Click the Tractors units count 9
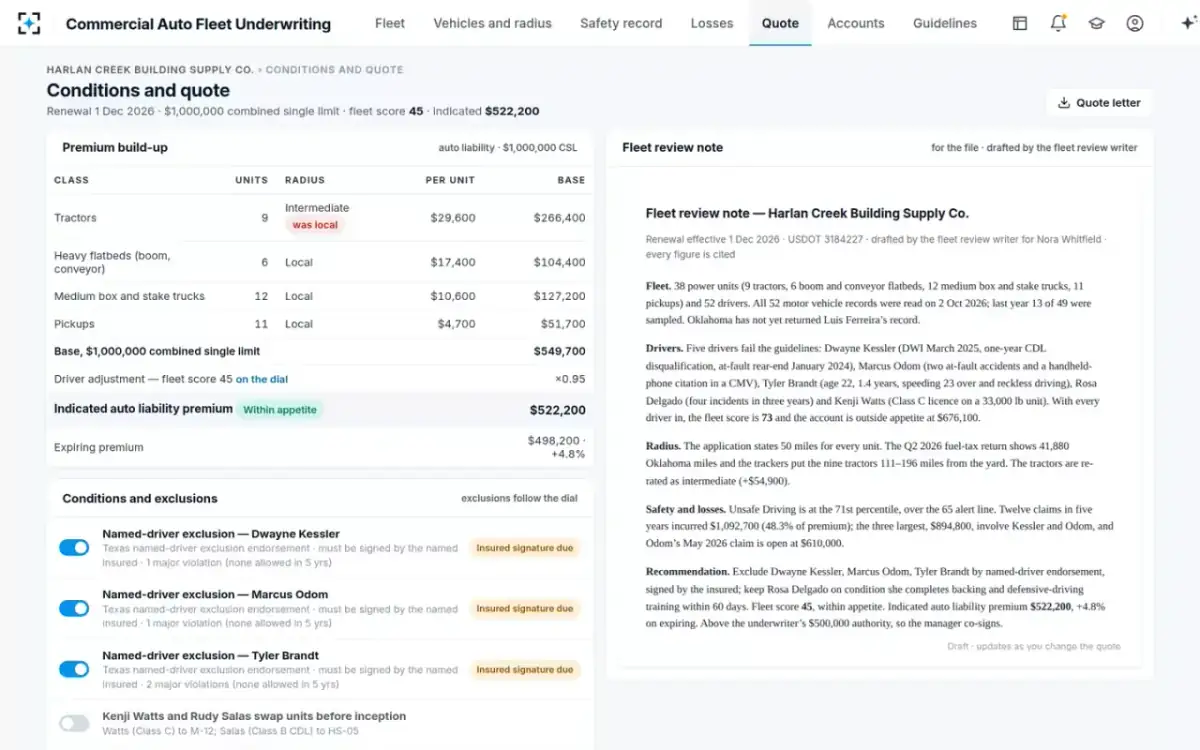The image size is (1200, 750). pos(264,217)
